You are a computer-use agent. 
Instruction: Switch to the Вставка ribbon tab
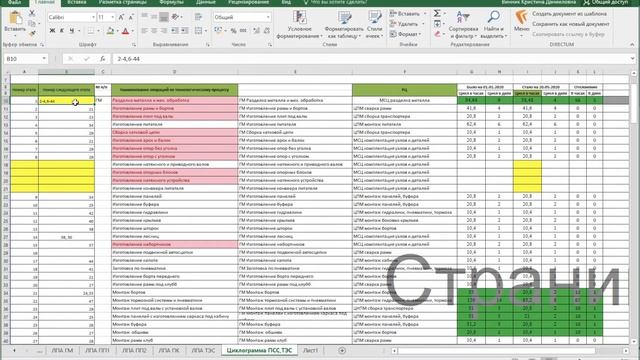(76, 2)
